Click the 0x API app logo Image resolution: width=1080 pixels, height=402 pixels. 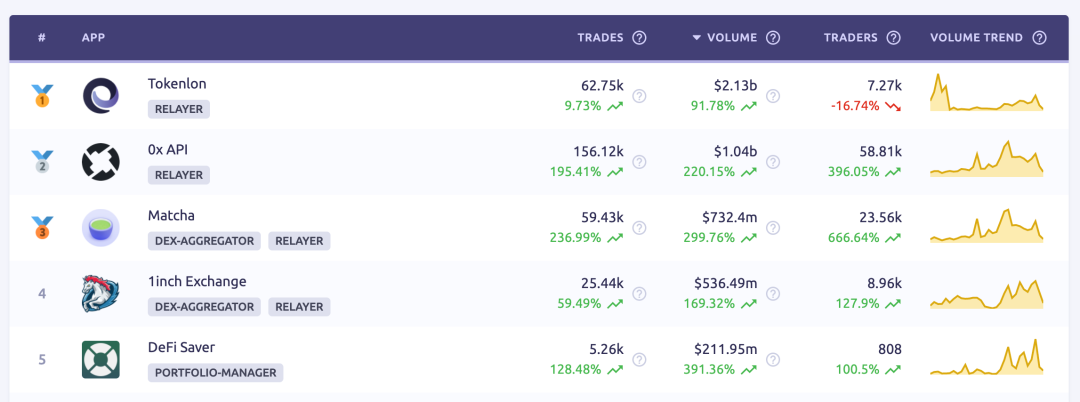click(100, 162)
